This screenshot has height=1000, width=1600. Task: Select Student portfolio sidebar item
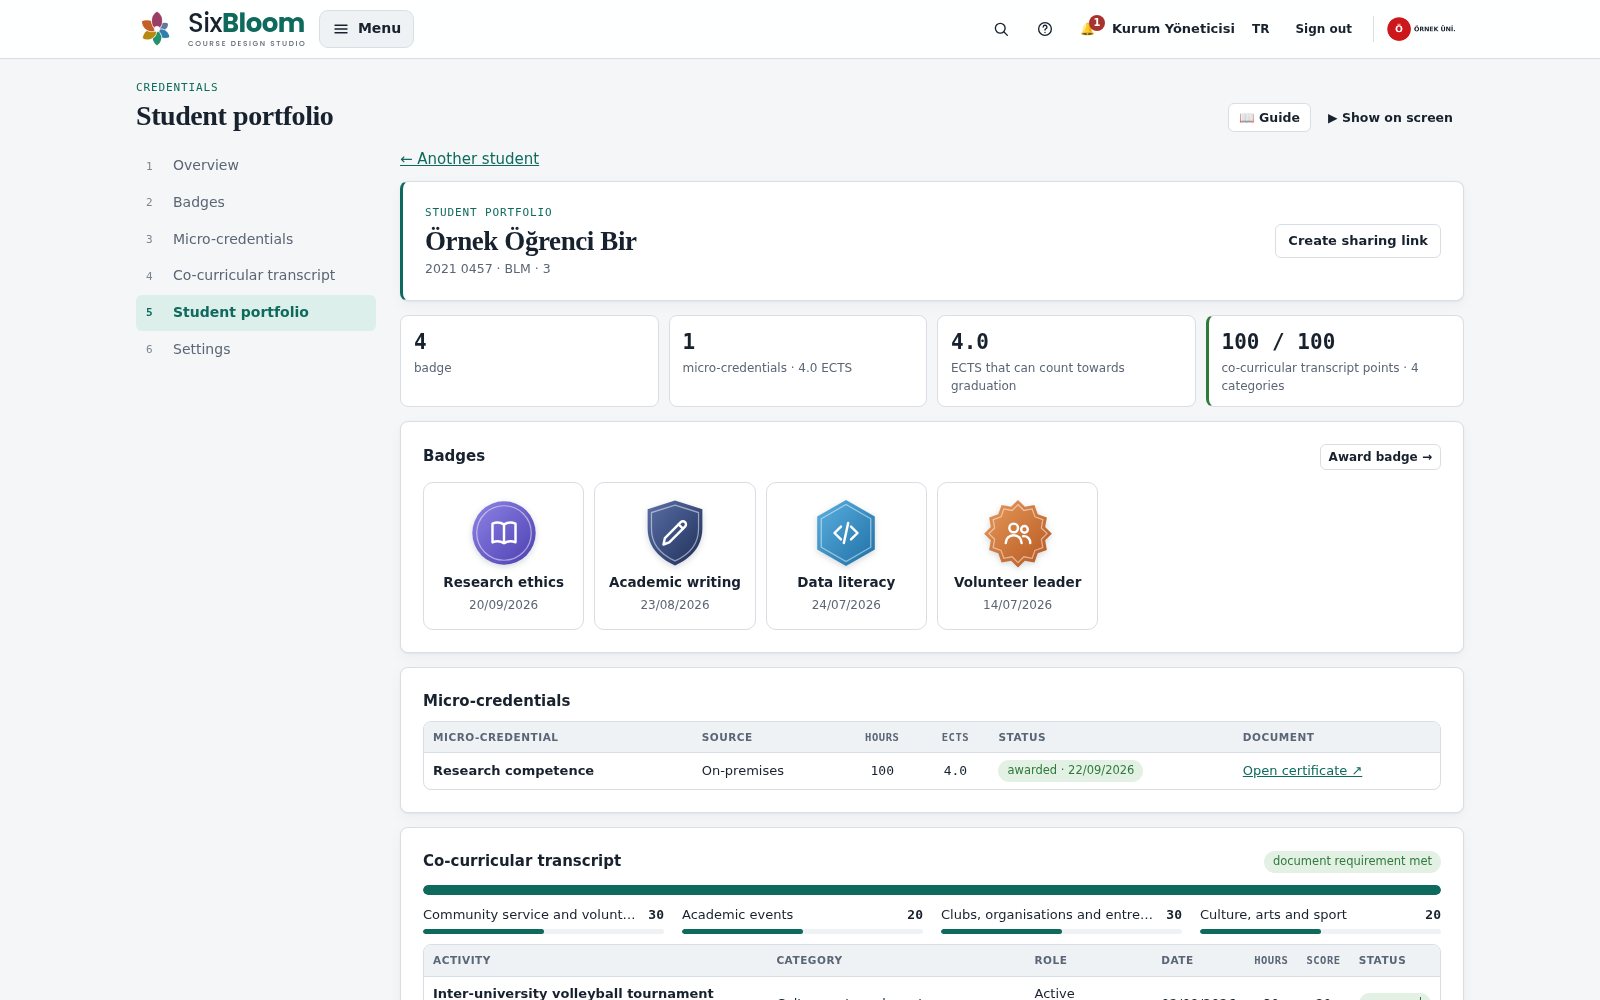[x=256, y=312]
